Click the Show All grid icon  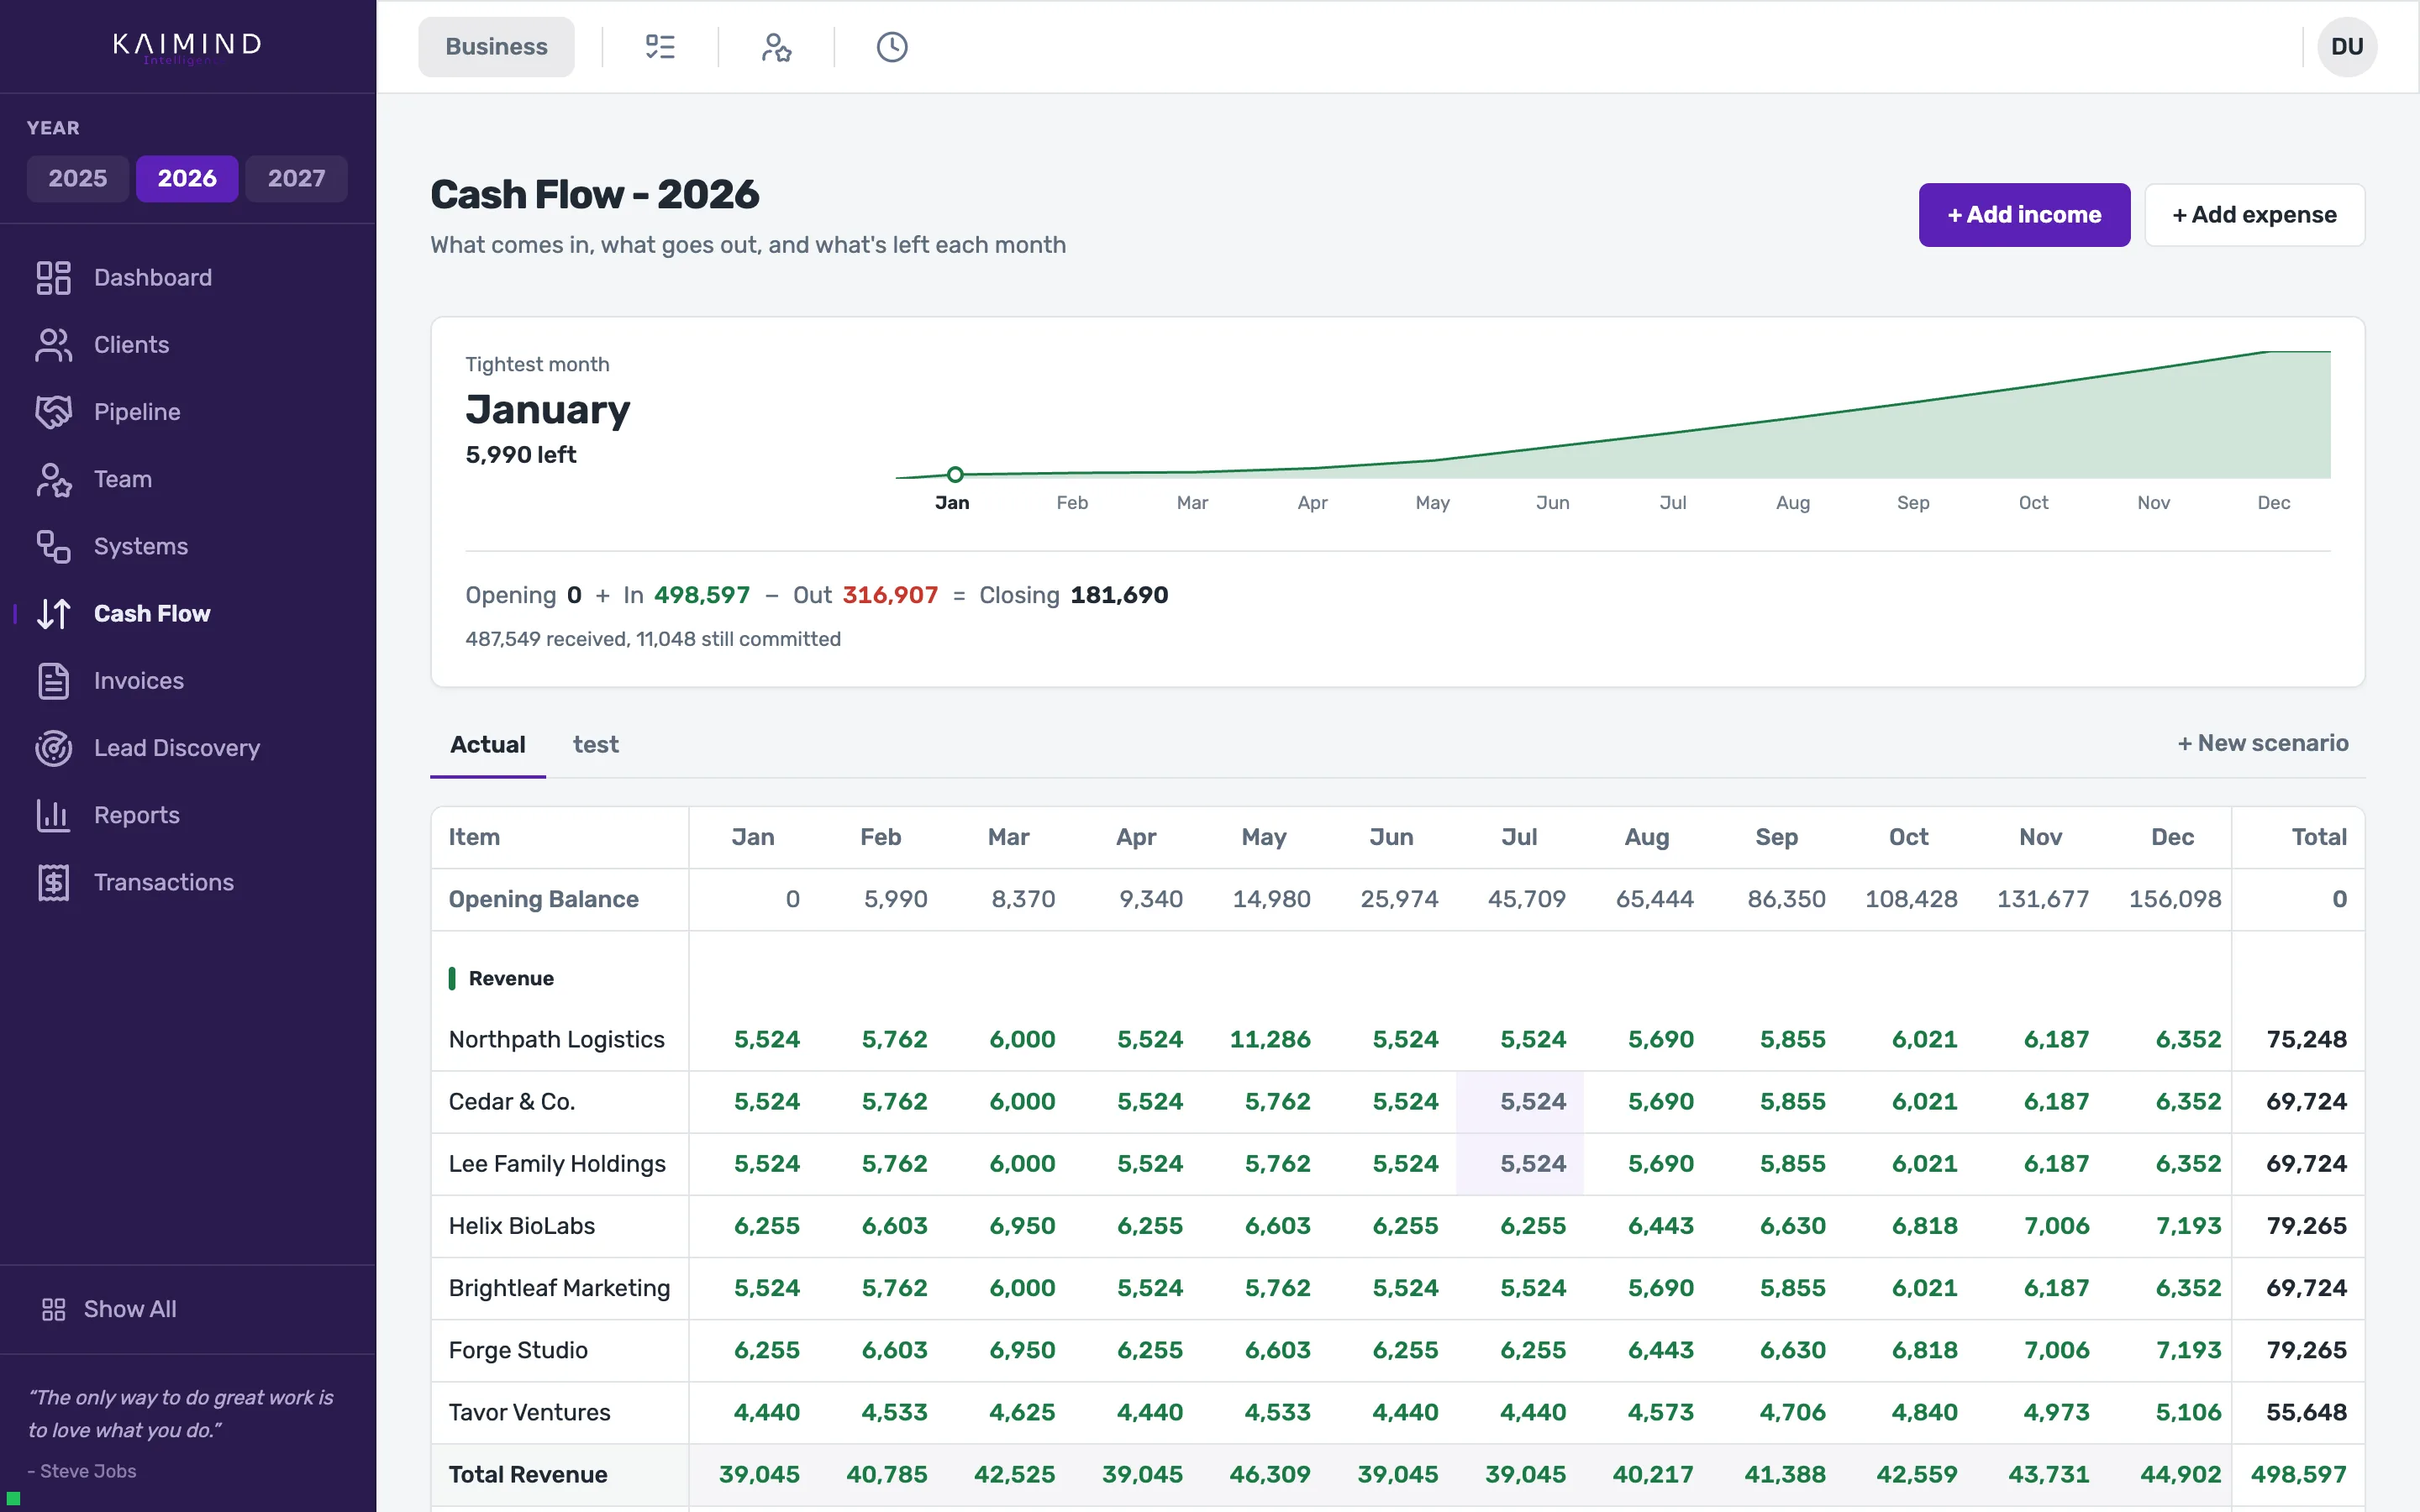point(54,1309)
